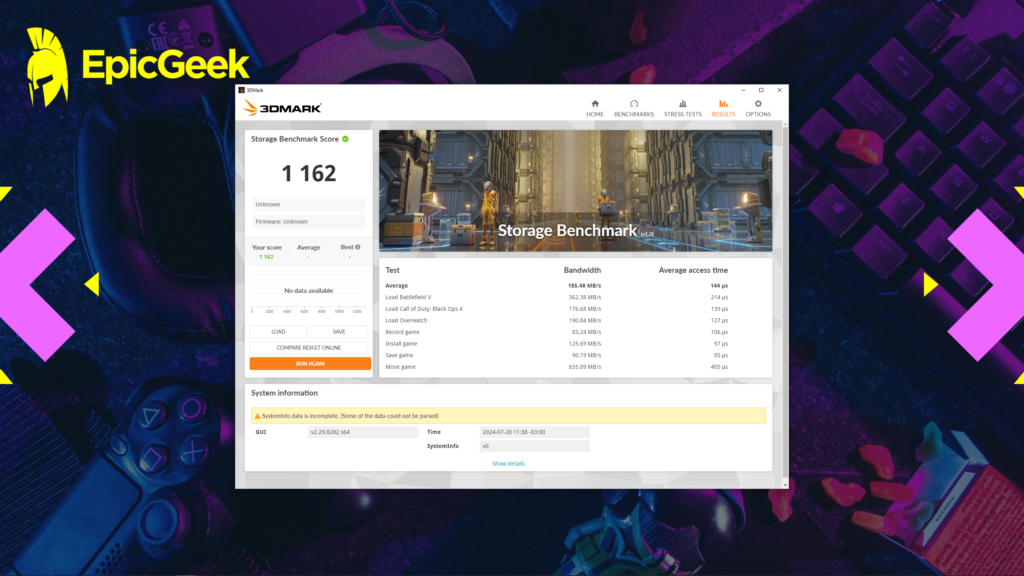Click the GUI version field
The height and width of the screenshot is (576, 1024).
click(x=362, y=432)
